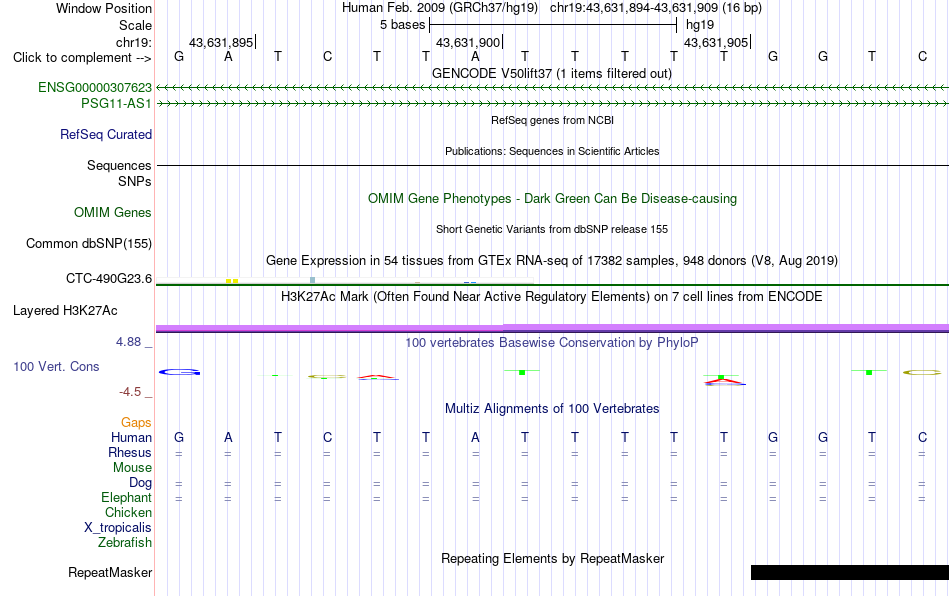Screen dimensions: 950x596
Task: Click the 43,631,905 position marker
Action: 717,42
